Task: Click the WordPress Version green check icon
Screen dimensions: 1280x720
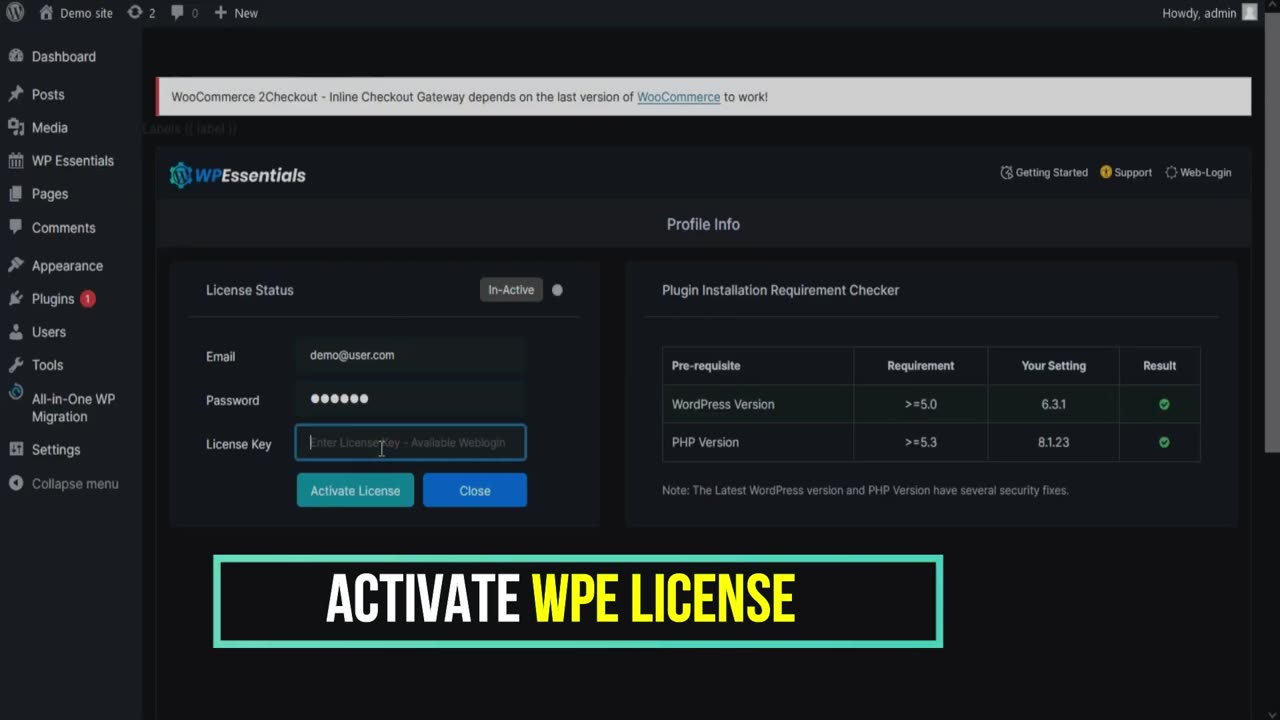Action: 1164,404
